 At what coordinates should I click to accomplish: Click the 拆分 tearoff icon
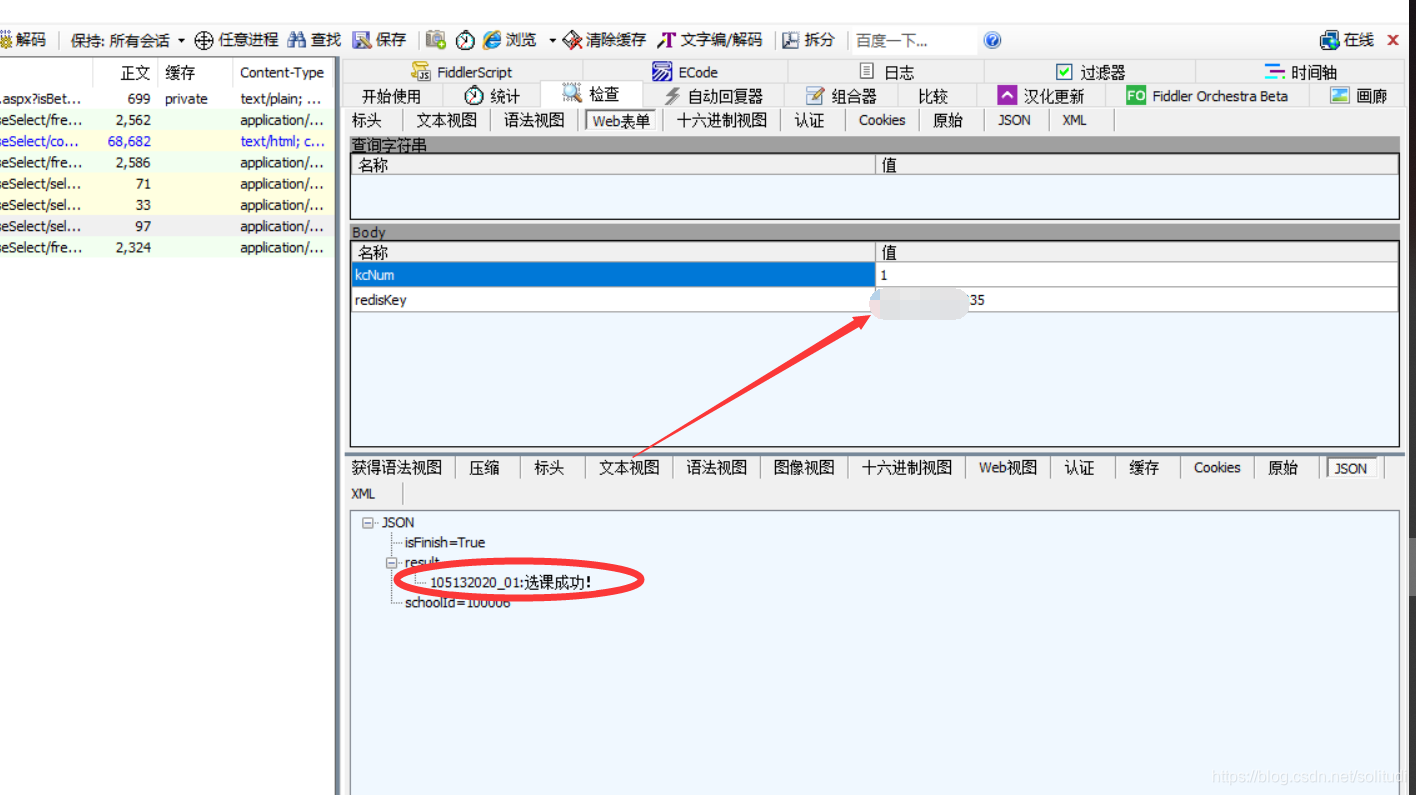(791, 40)
